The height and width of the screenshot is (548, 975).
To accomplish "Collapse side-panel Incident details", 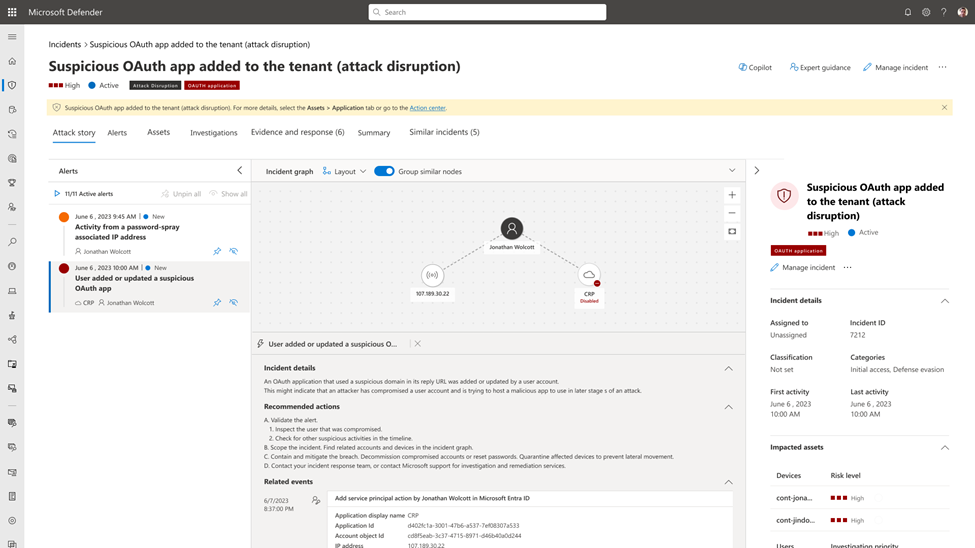I will (945, 301).
